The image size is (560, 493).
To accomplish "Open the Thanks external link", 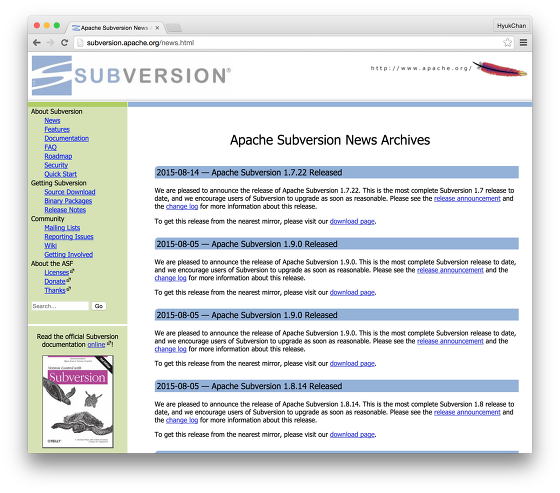I will 55,290.
